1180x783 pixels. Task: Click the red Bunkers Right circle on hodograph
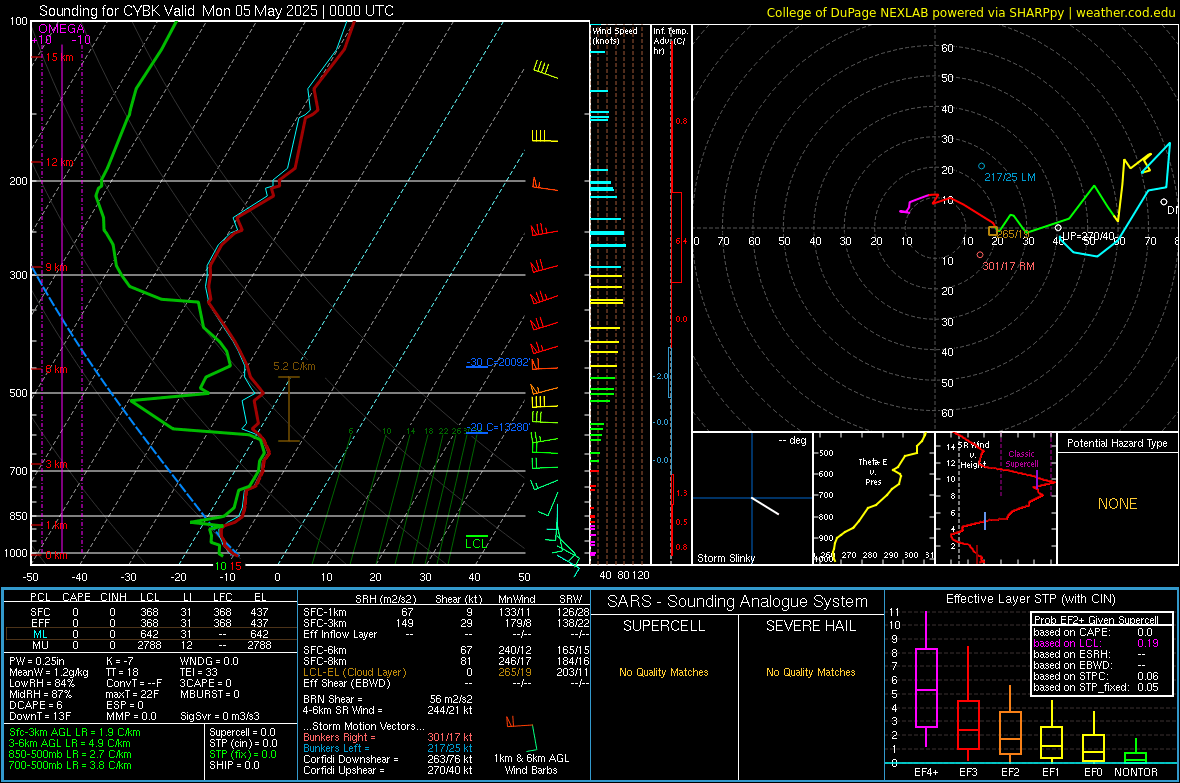(x=979, y=255)
